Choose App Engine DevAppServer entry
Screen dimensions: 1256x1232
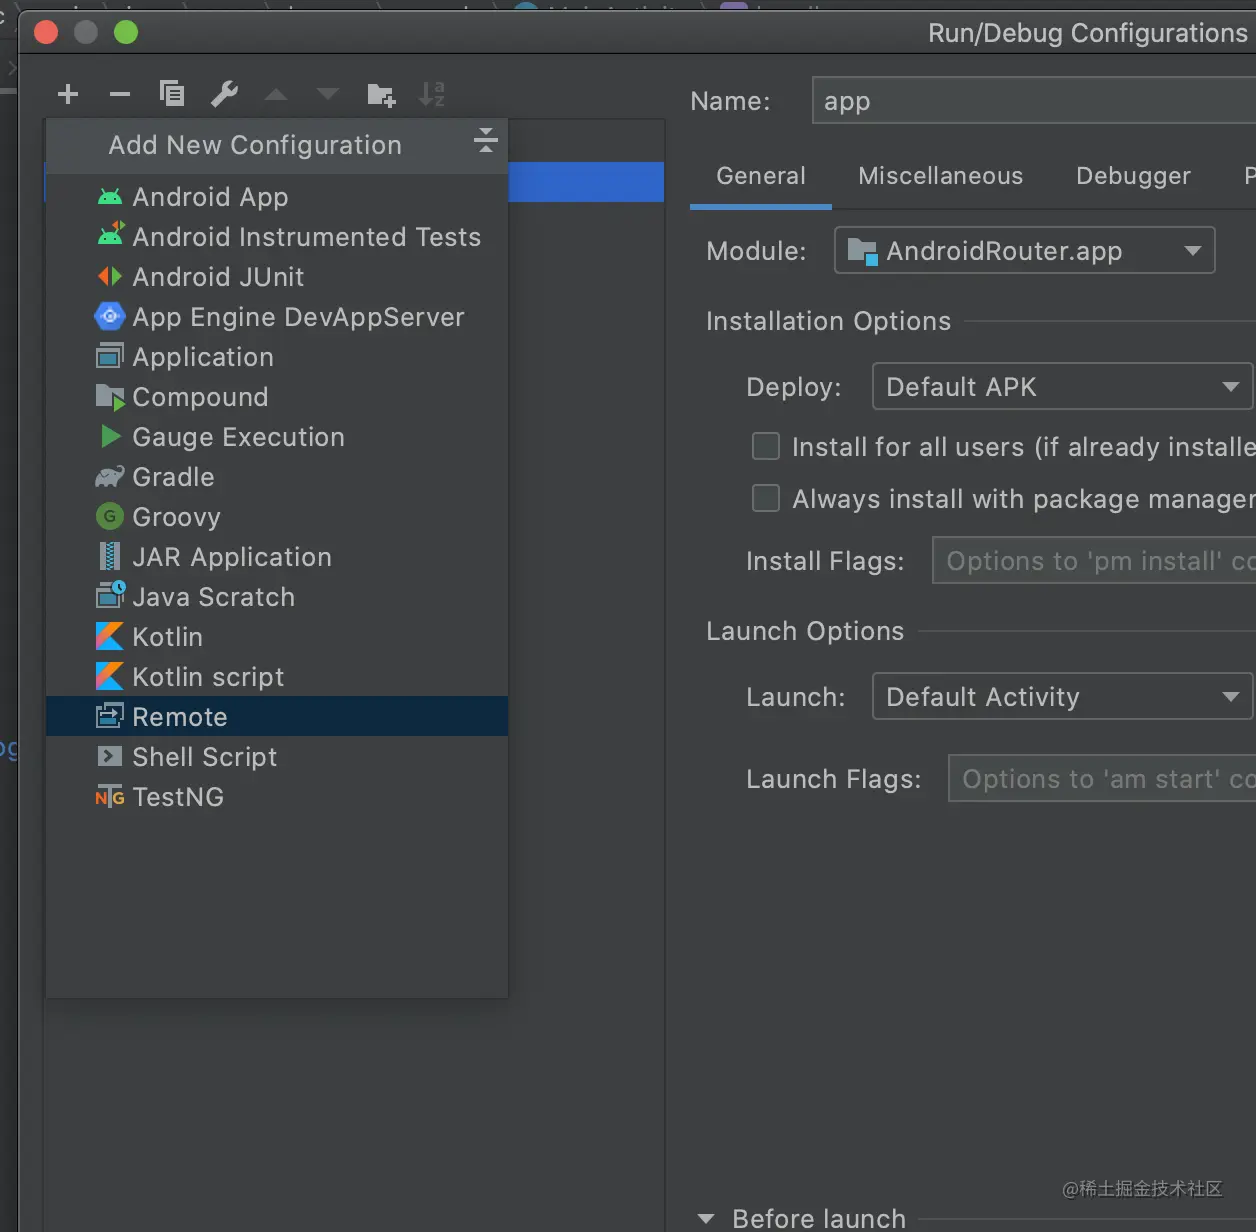point(277,317)
